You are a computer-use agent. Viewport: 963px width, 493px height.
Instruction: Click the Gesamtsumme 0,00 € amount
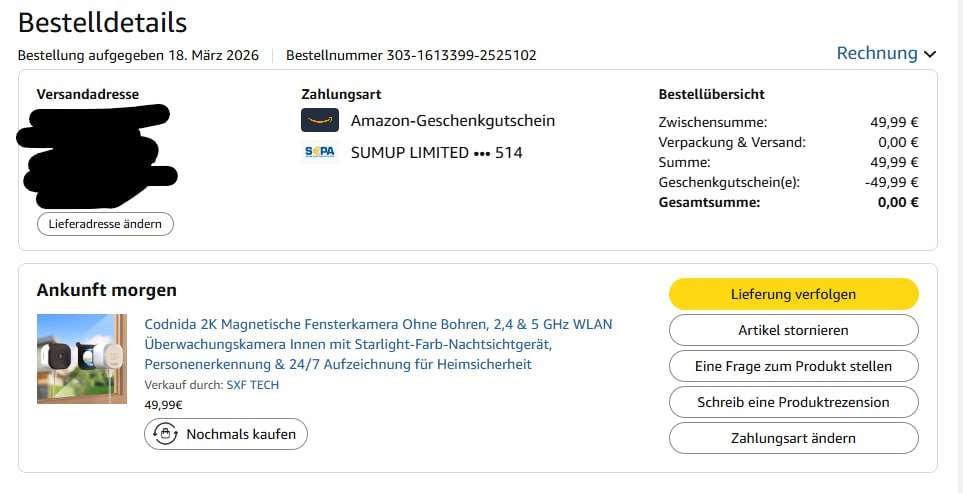click(x=898, y=203)
